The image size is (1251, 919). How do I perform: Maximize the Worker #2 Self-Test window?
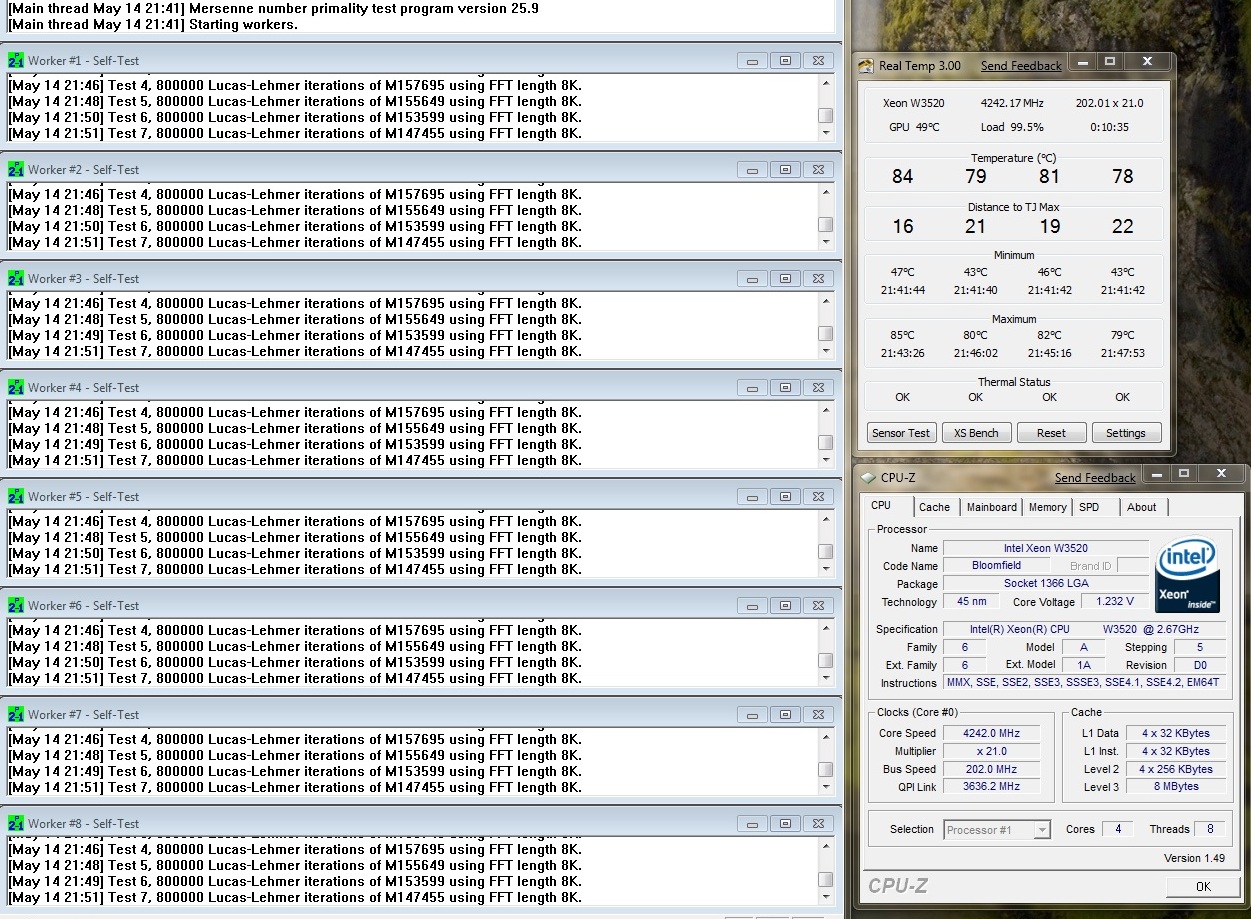click(785, 170)
